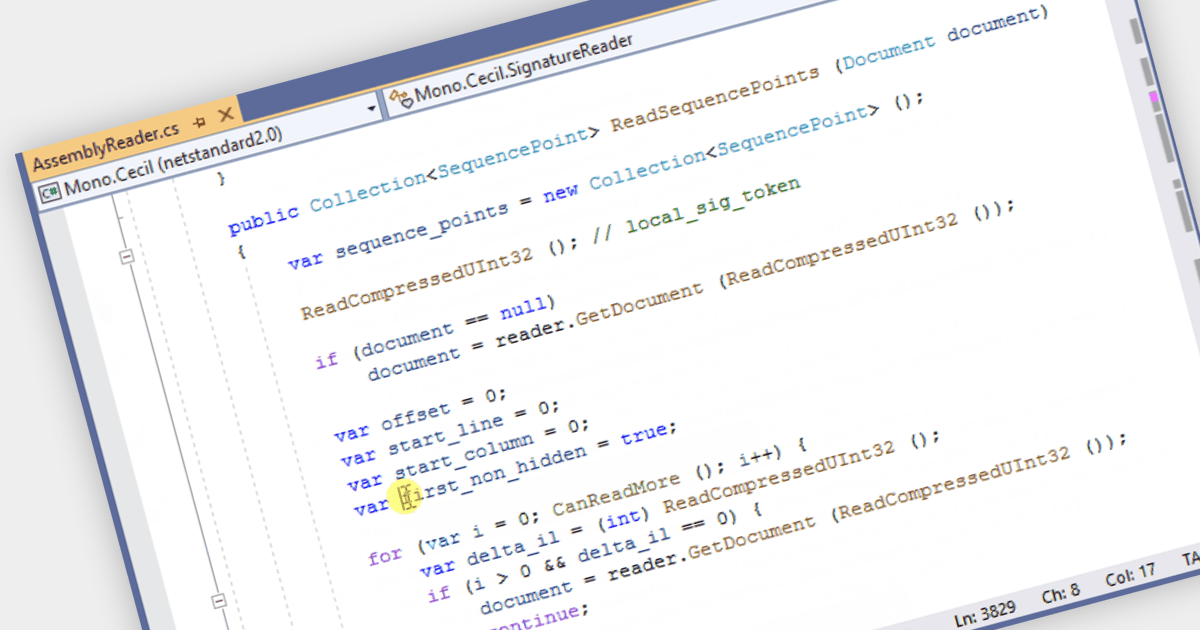1200x630 pixels.
Task: Click the Ch: 8 status indicator
Action: tap(1061, 592)
